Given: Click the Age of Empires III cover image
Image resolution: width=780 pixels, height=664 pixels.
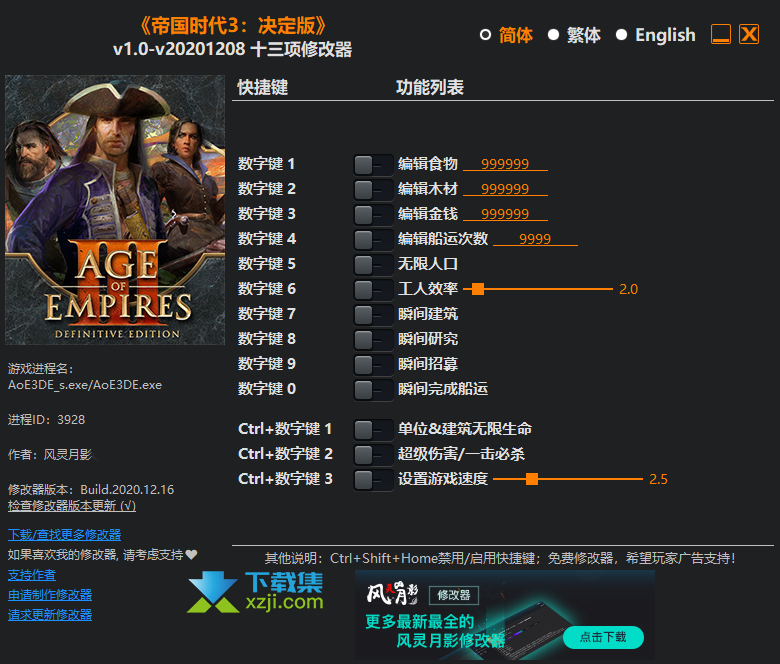Looking at the screenshot, I should pos(115,210).
